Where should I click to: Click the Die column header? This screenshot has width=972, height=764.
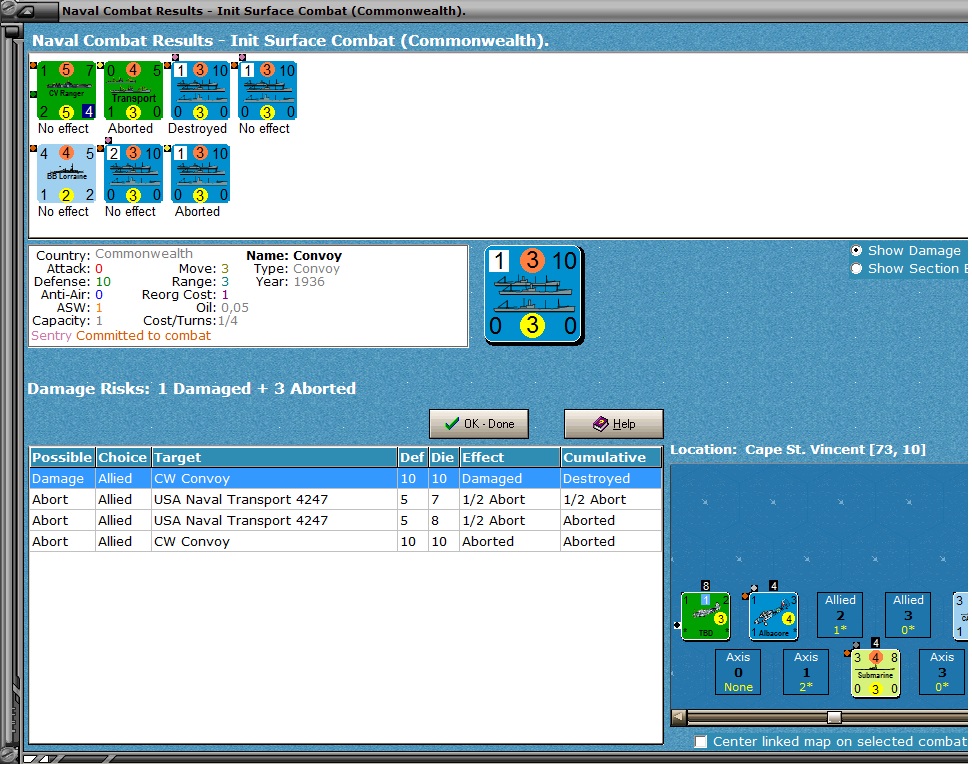443,458
